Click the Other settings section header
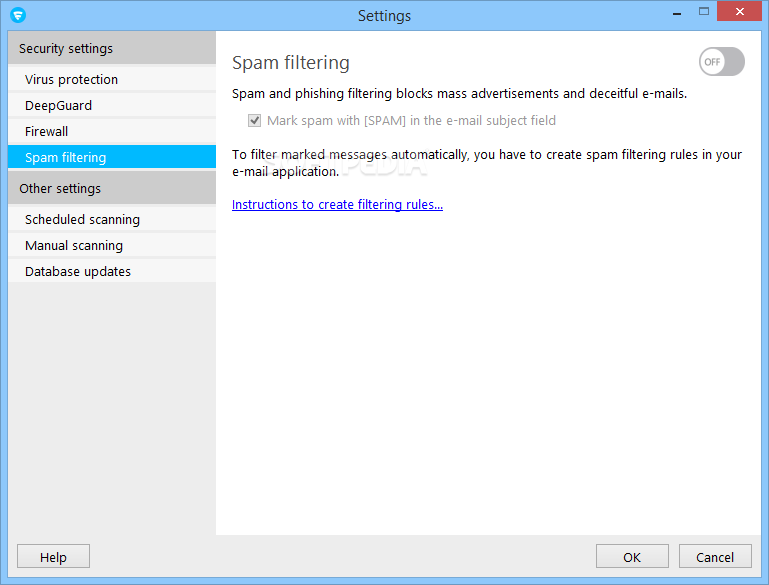This screenshot has width=769, height=585. (x=112, y=188)
